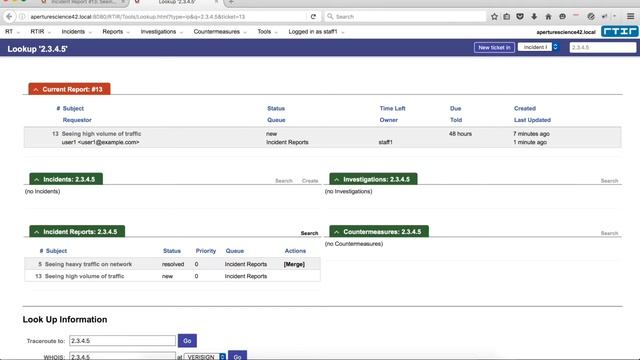Click Merge action for ticket 5
640x360 pixels.
click(x=294, y=264)
